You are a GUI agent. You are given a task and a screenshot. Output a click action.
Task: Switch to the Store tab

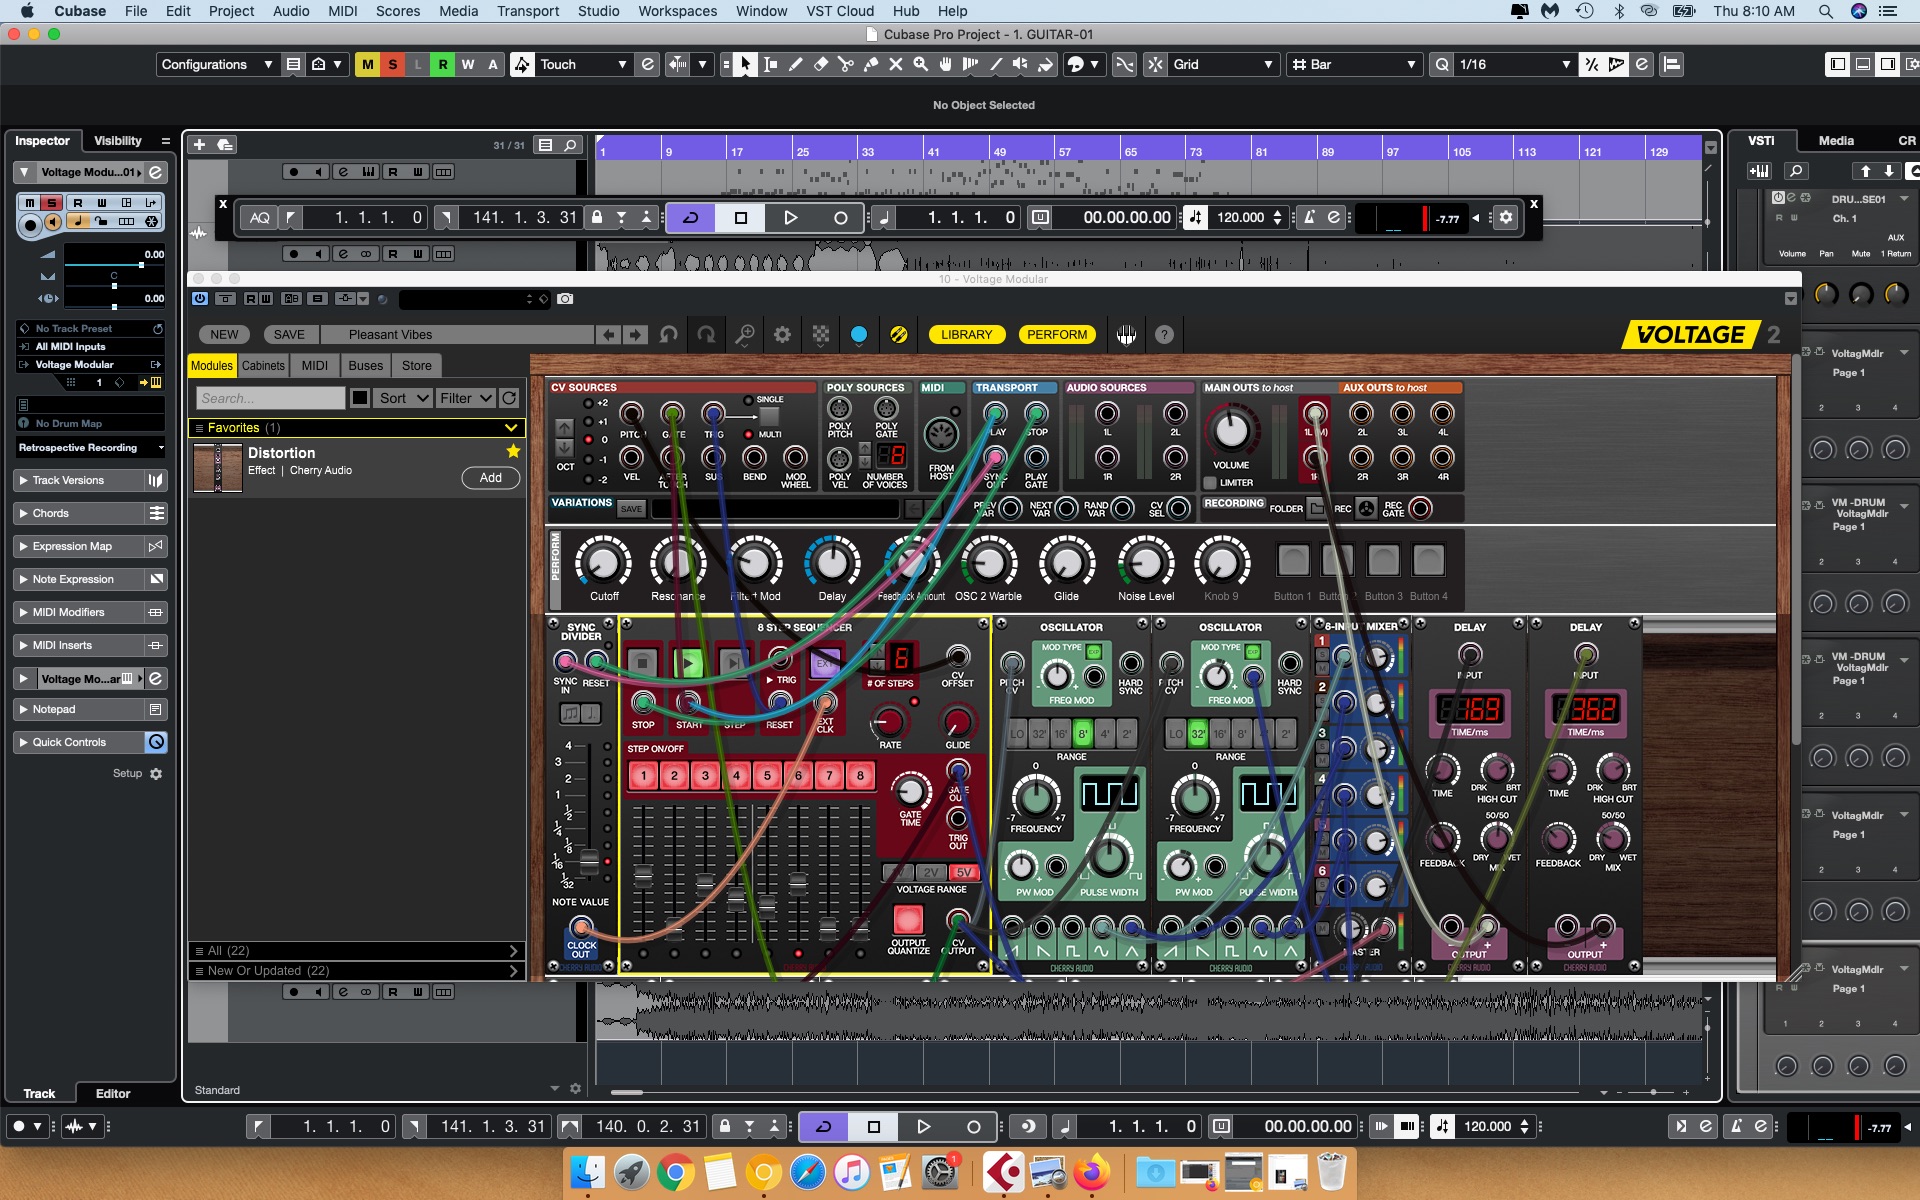click(x=417, y=366)
